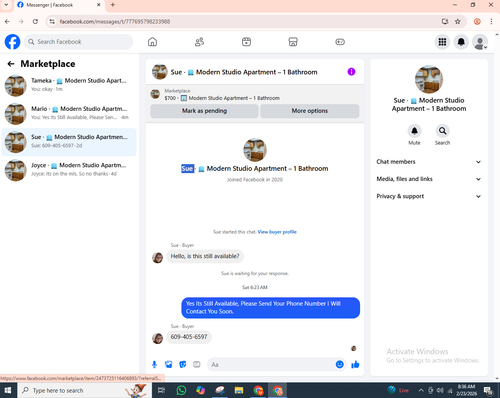Open the Friends icon in top navigation
Screen dimensions: 500x398
pyautogui.click(x=199, y=42)
